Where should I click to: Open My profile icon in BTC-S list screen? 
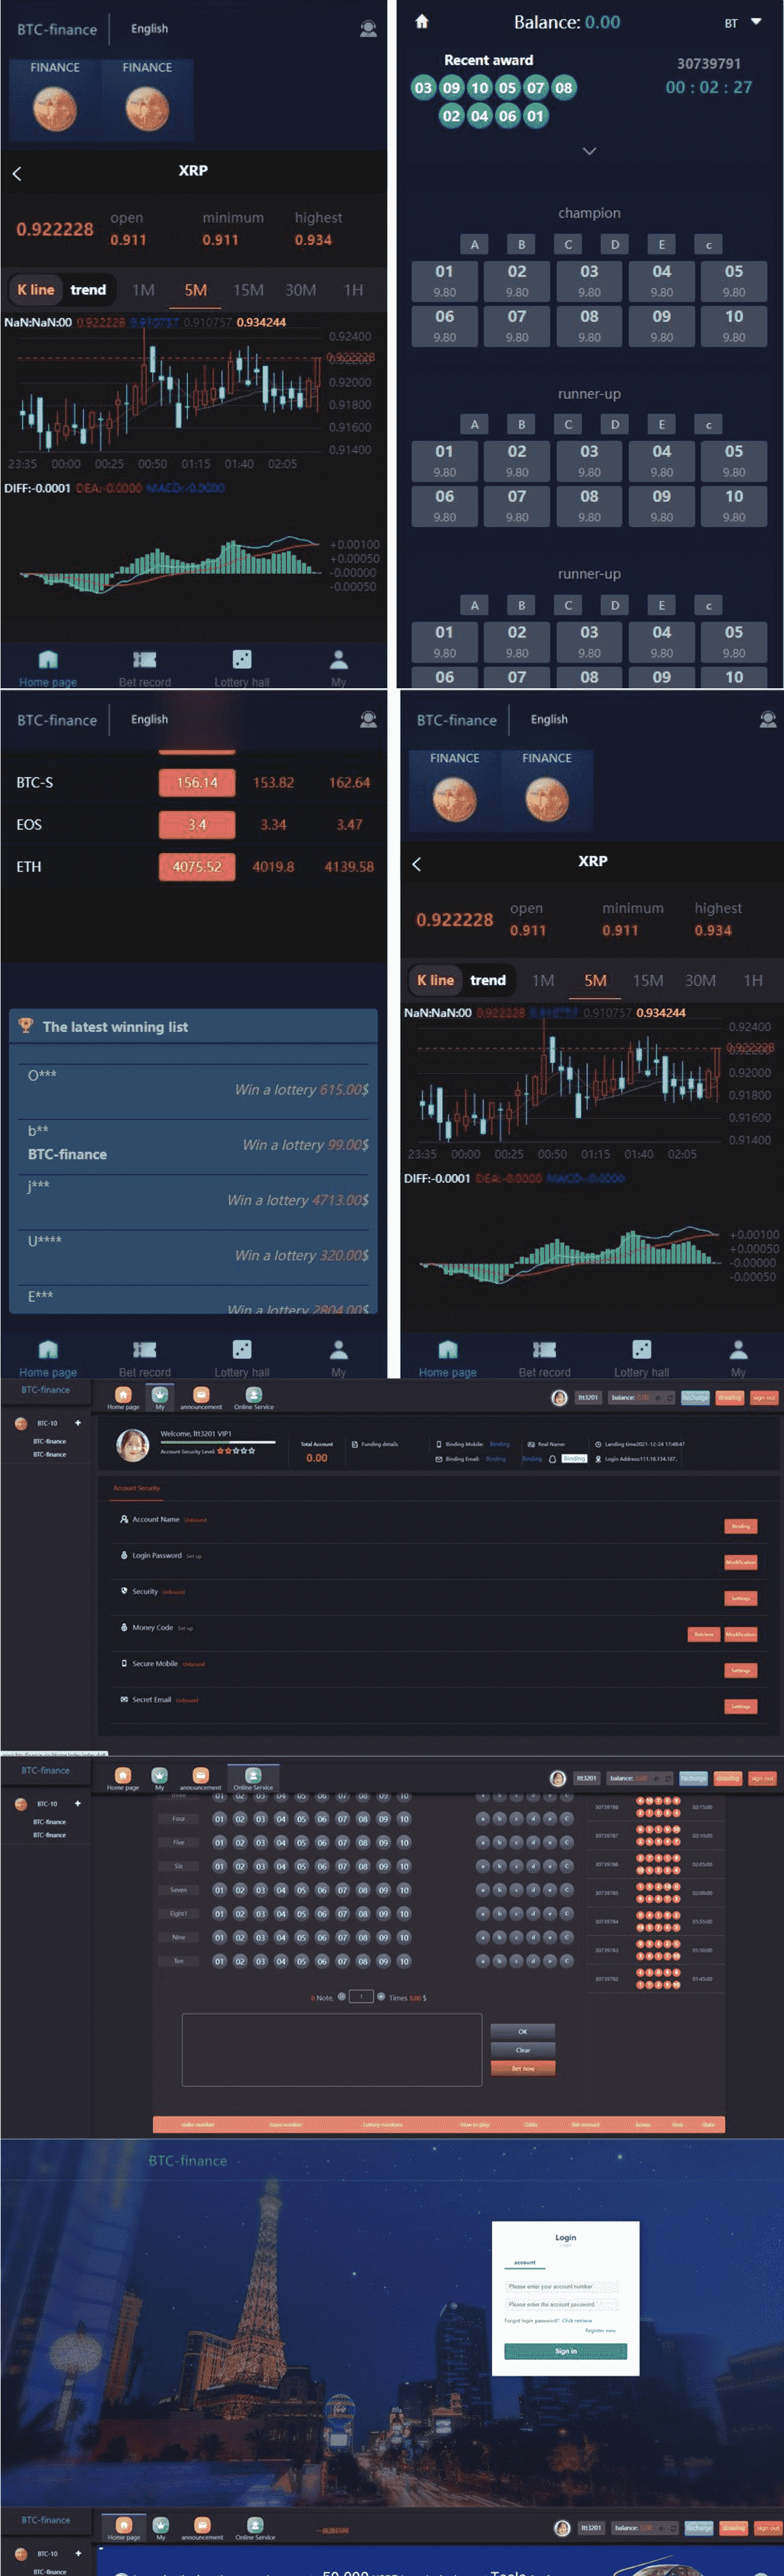(x=339, y=1349)
